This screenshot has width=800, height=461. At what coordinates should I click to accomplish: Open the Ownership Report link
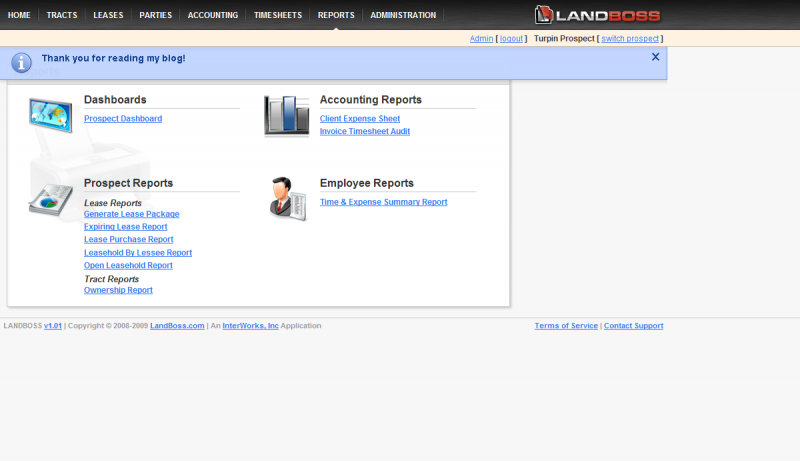coord(118,290)
